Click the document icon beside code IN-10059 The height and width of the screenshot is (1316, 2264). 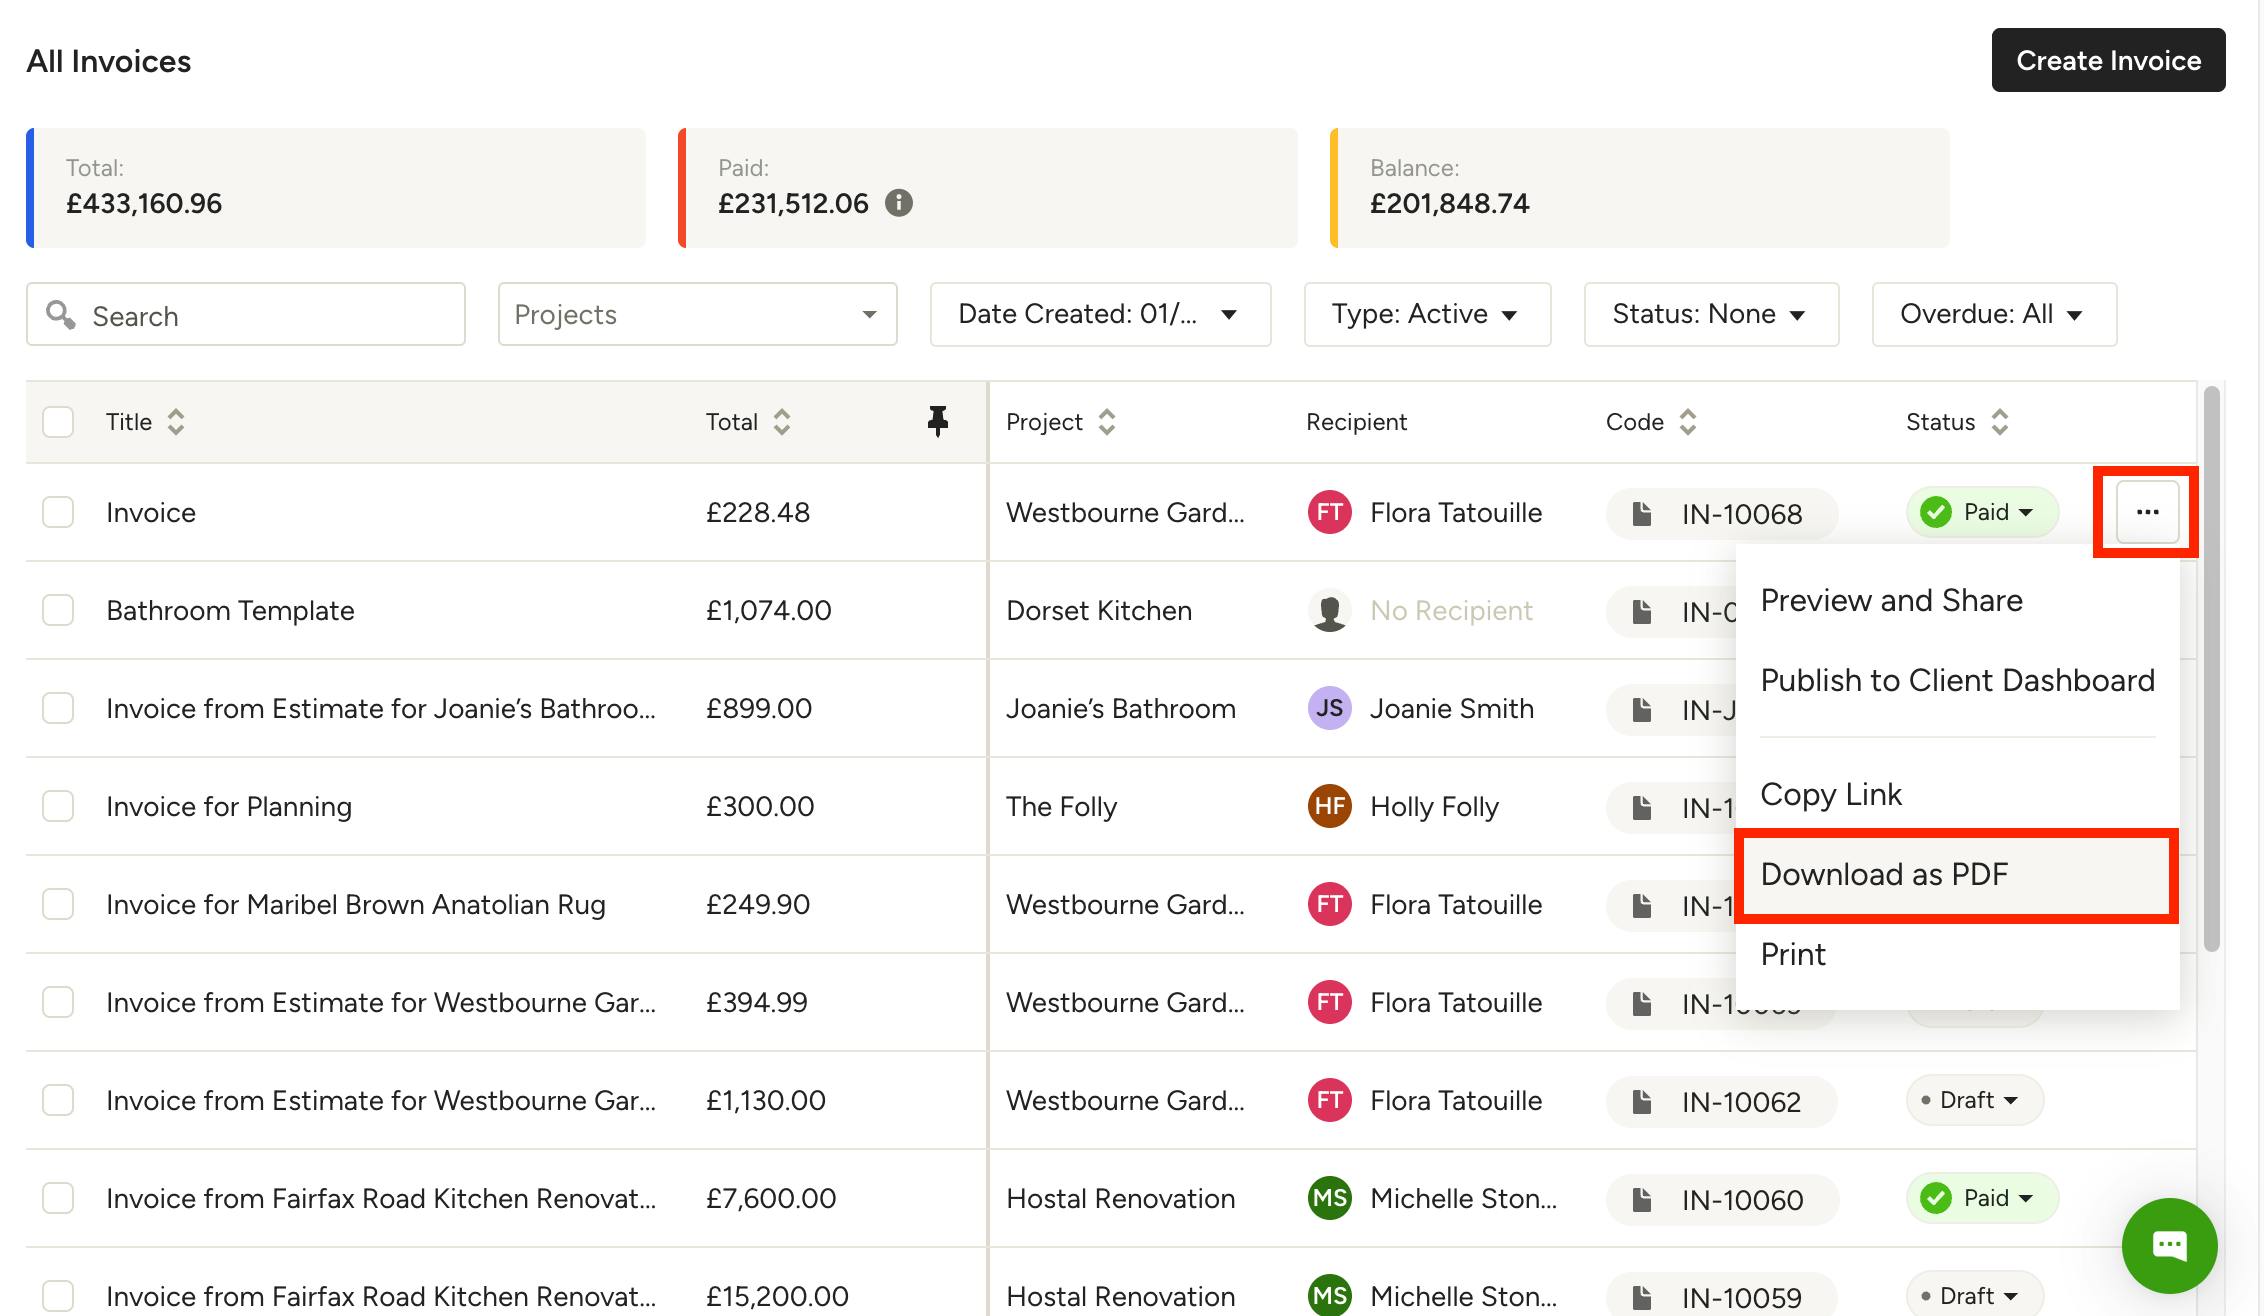tap(1641, 1298)
